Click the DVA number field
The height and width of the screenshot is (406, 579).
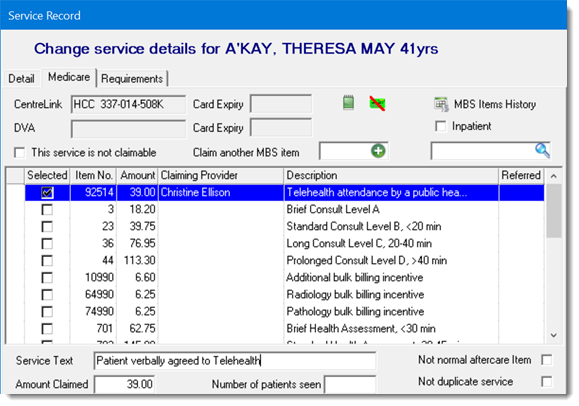click(x=128, y=129)
